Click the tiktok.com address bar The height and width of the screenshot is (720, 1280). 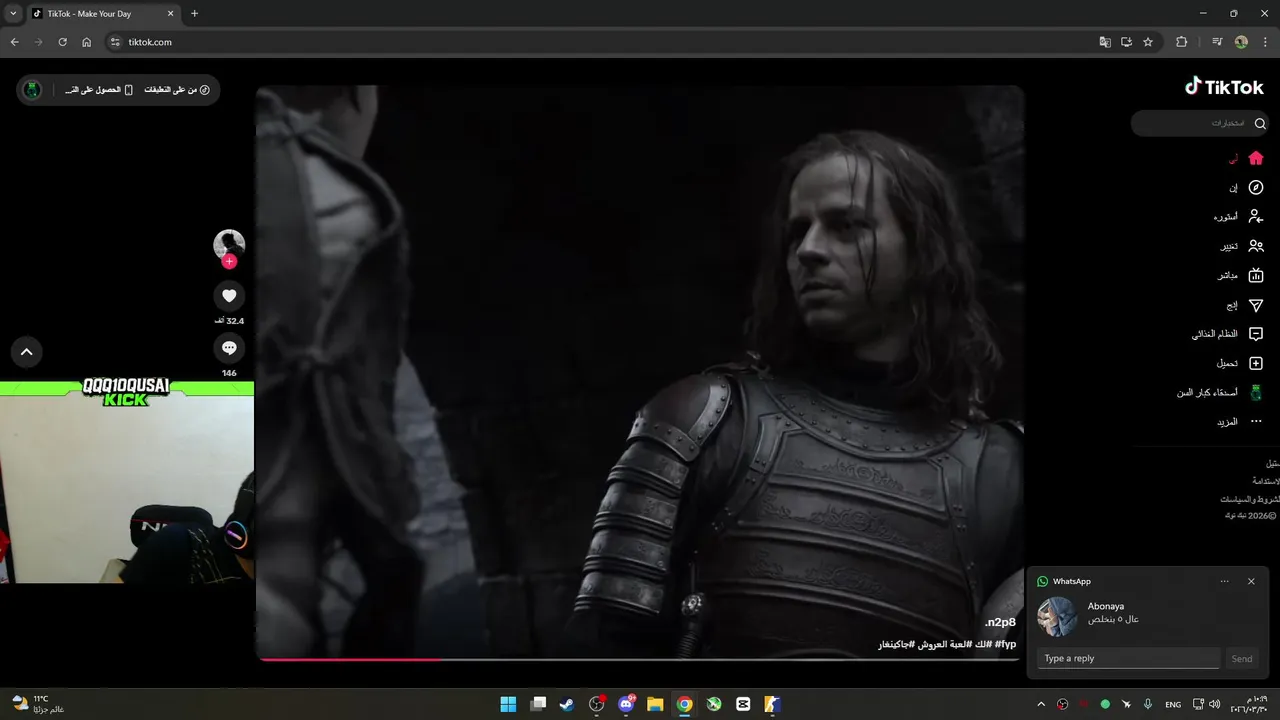tap(600, 42)
